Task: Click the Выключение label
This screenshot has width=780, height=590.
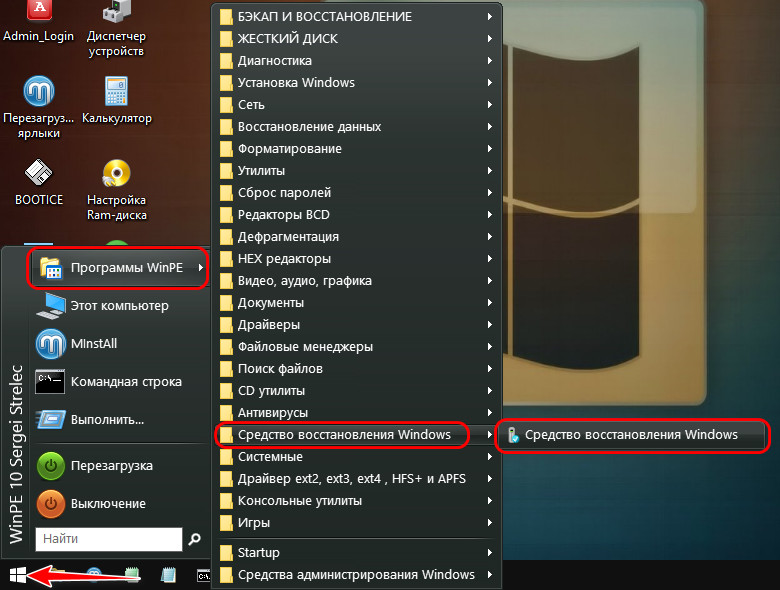Action: coord(108,503)
